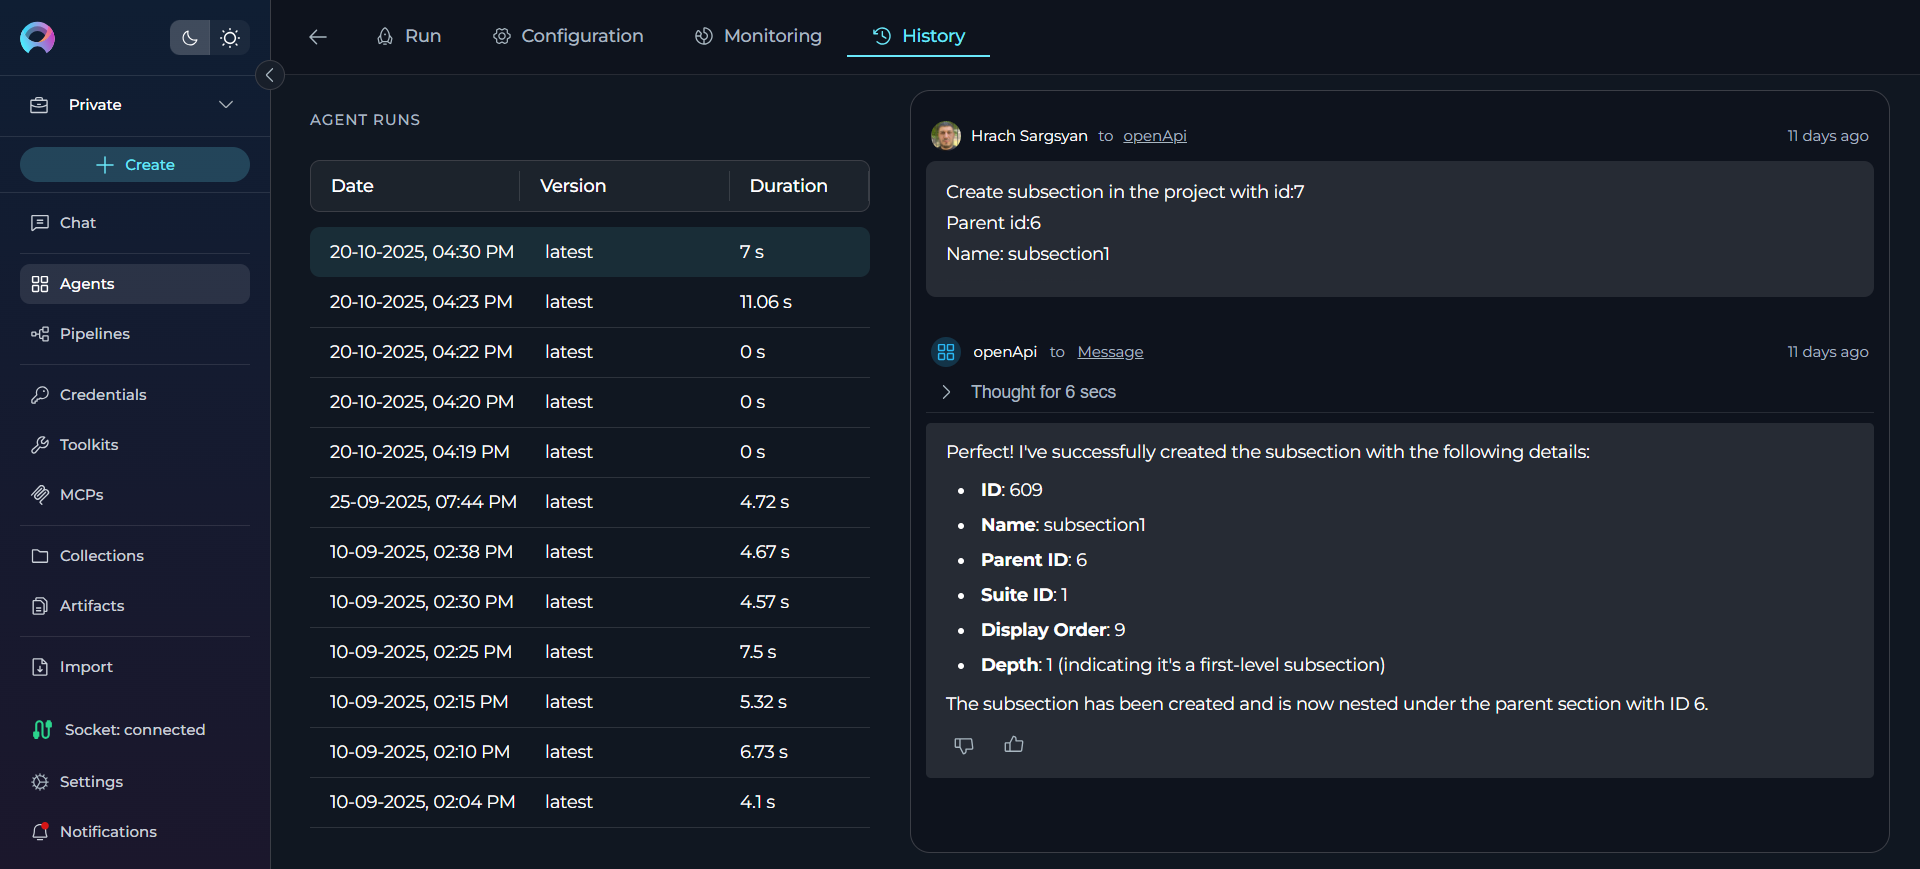Open the Configuration tab
The height and width of the screenshot is (869, 1920).
point(568,36)
